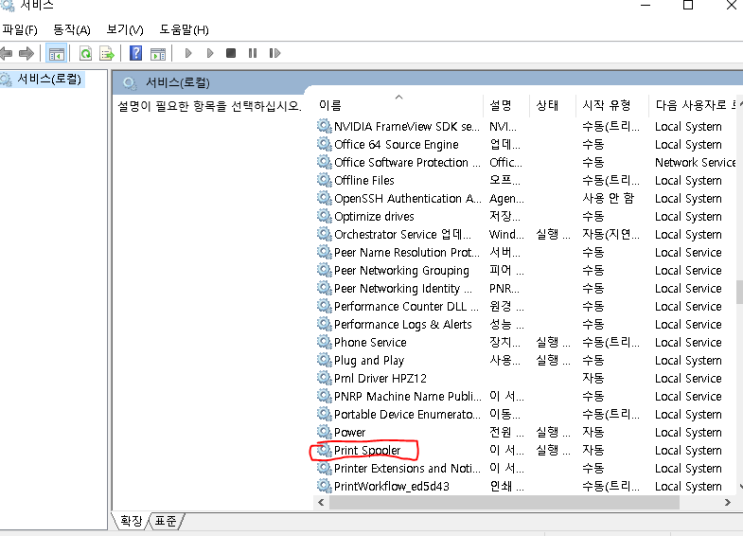Click 사용 안 함 startup type cell

tap(608, 199)
